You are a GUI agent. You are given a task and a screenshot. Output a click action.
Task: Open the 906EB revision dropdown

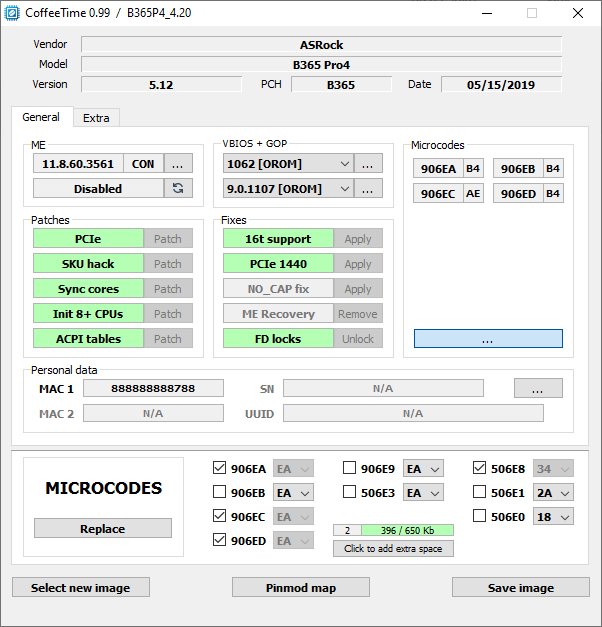click(293, 493)
